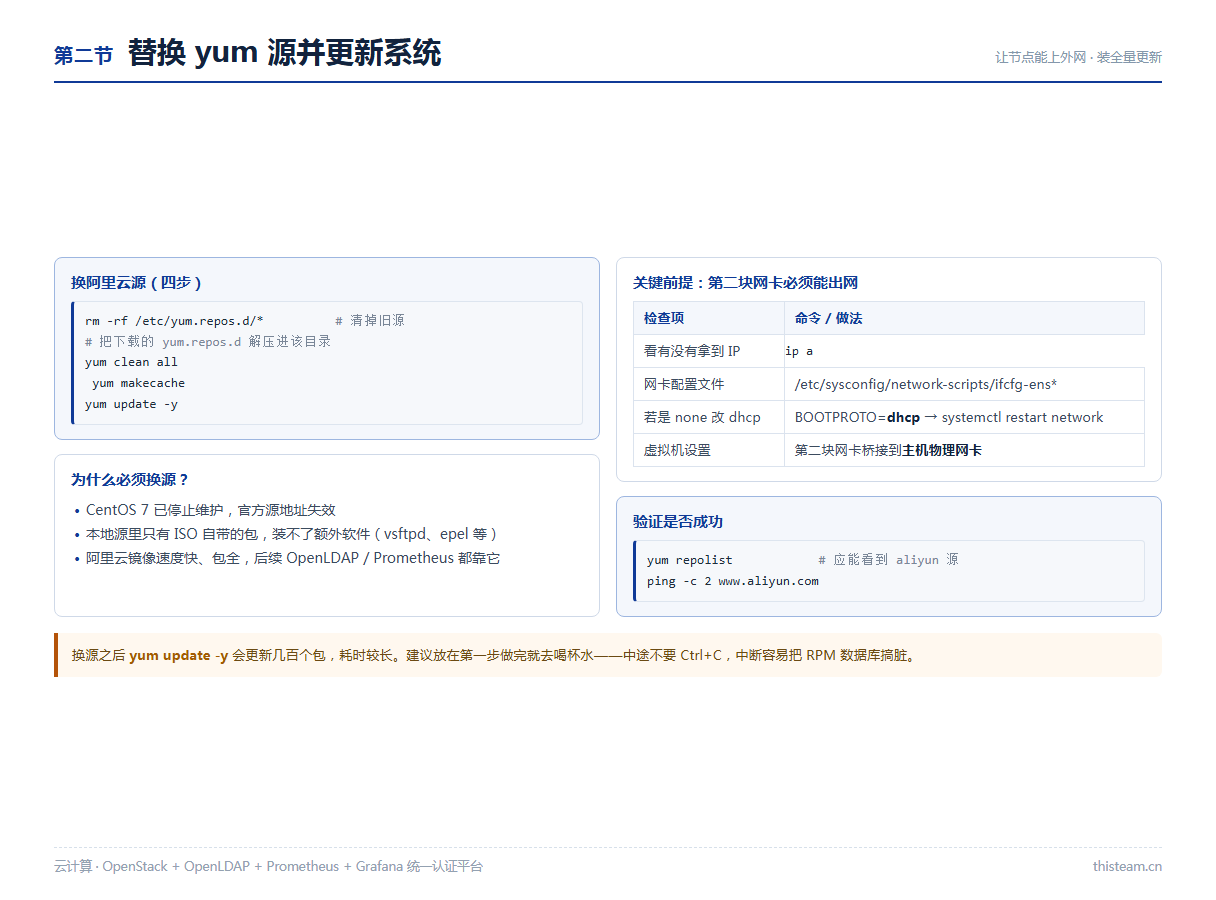Click the '/etc/sysconfig/network-scripts/ifcfg-ens*' path cell

pyautogui.click(x=965, y=384)
